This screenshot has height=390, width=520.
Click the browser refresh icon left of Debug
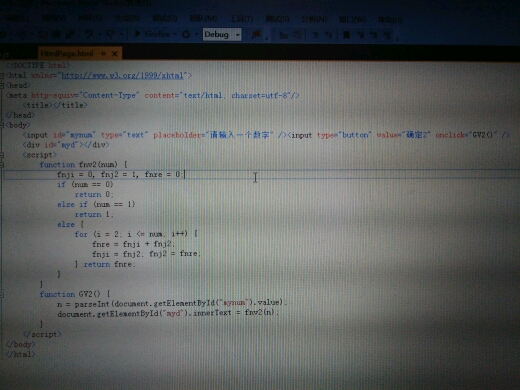(x=186, y=34)
